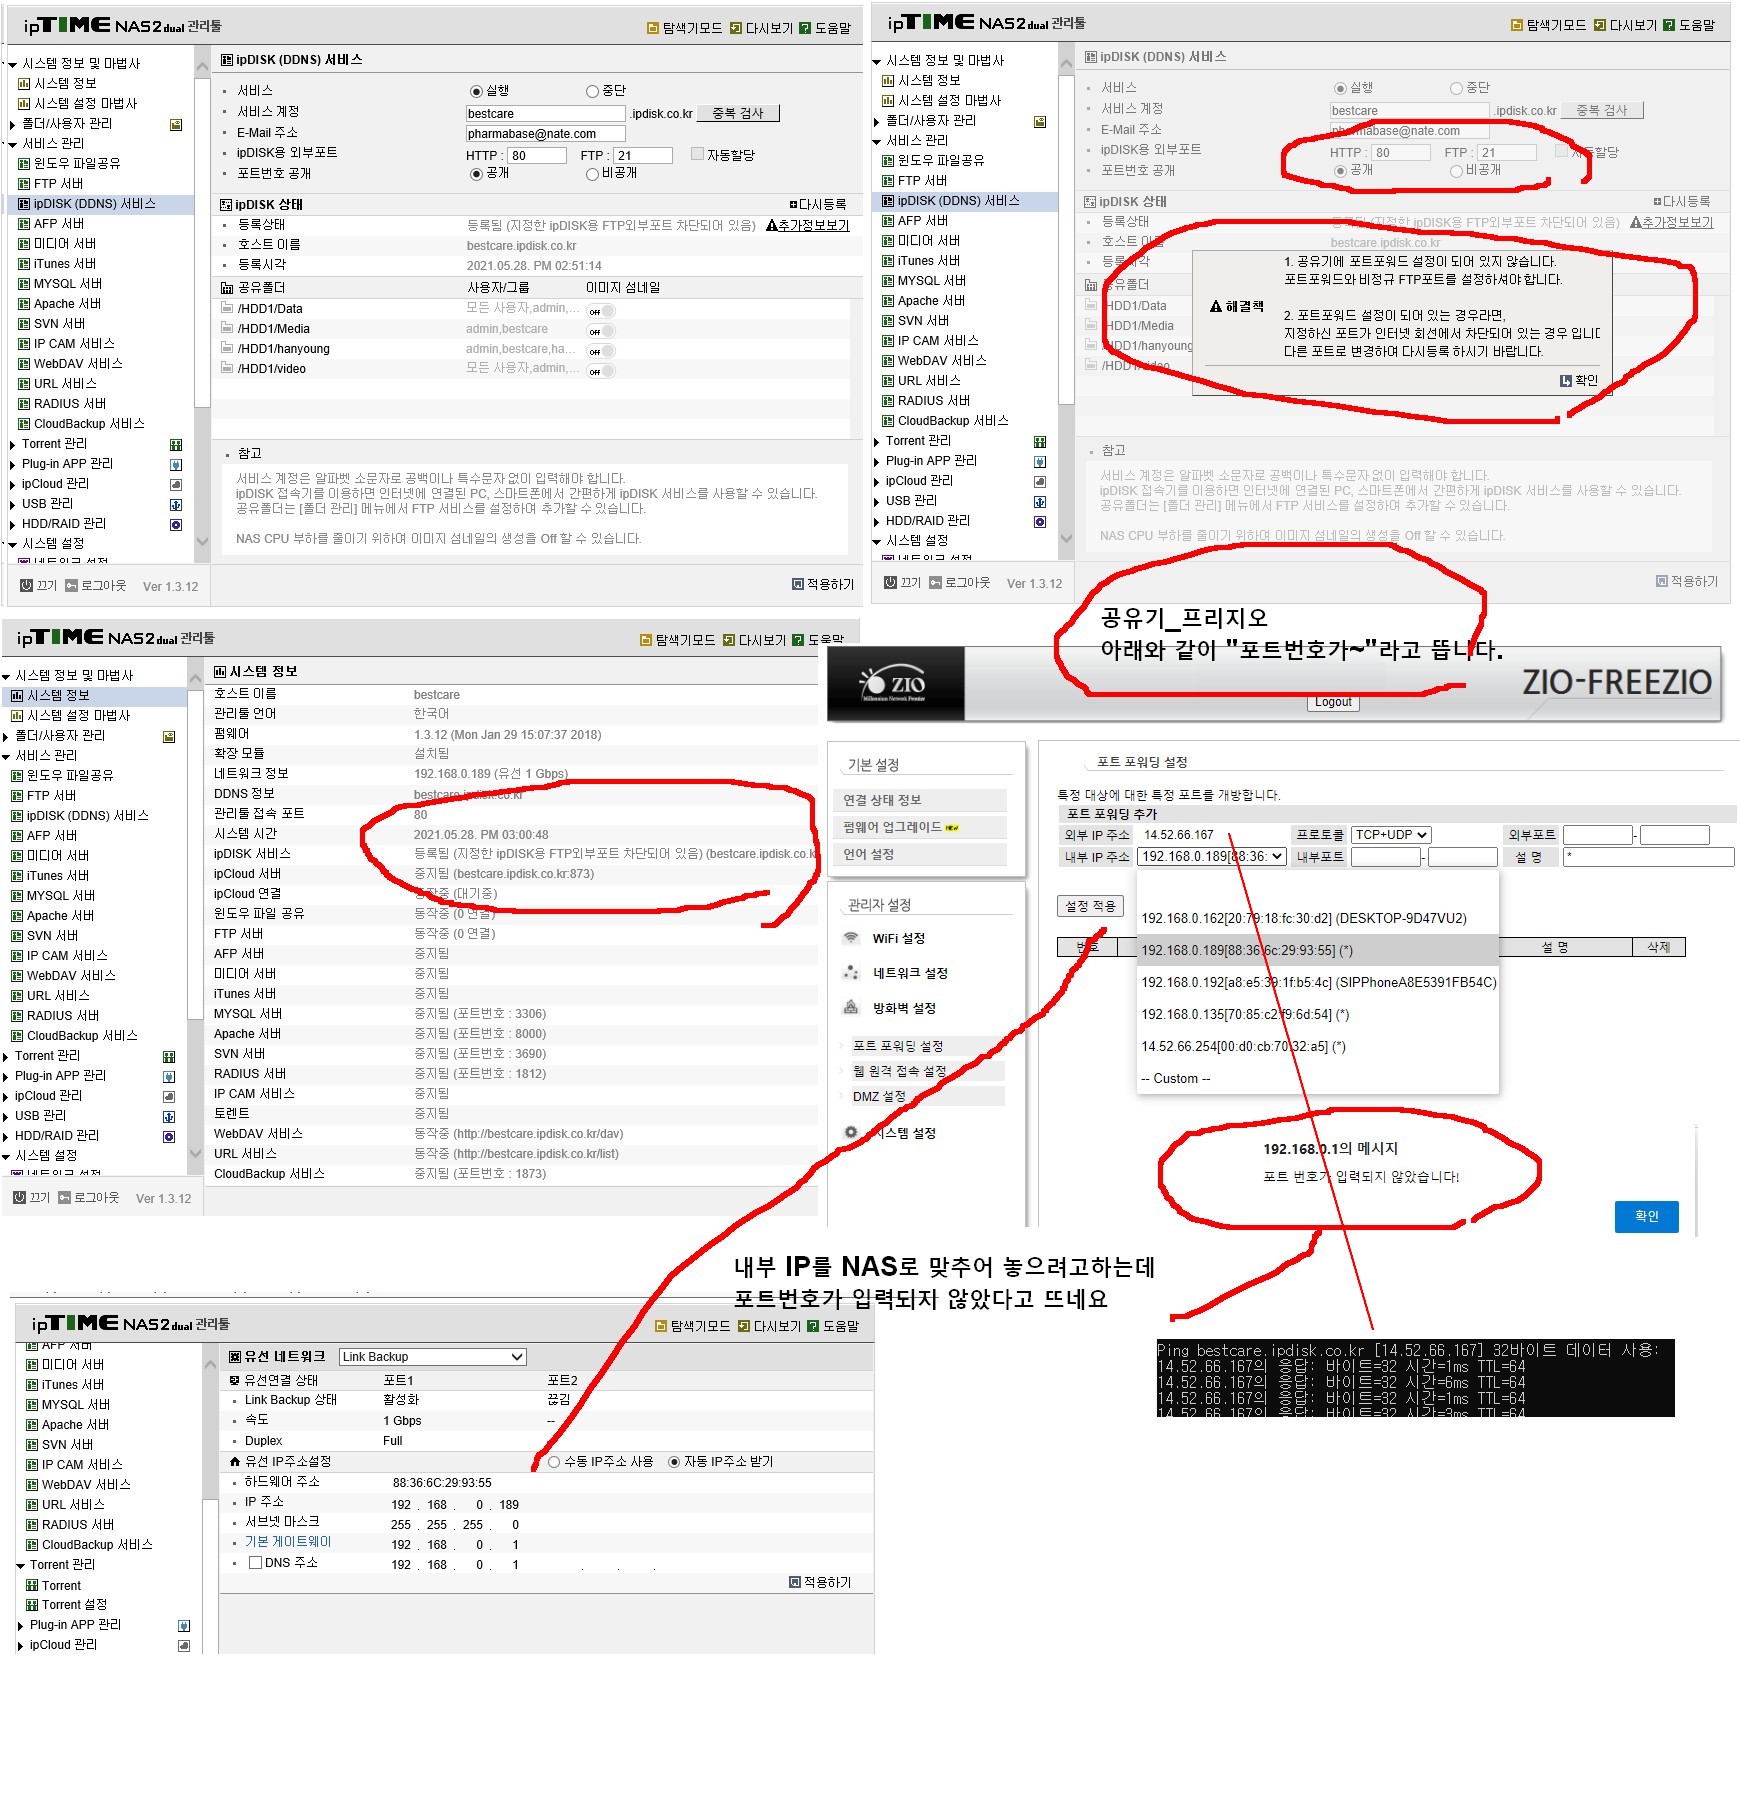The height and width of the screenshot is (1800, 1740).
Task: Click 시스템 설정 gear icon in ZIO menu
Action: pos(851,1132)
